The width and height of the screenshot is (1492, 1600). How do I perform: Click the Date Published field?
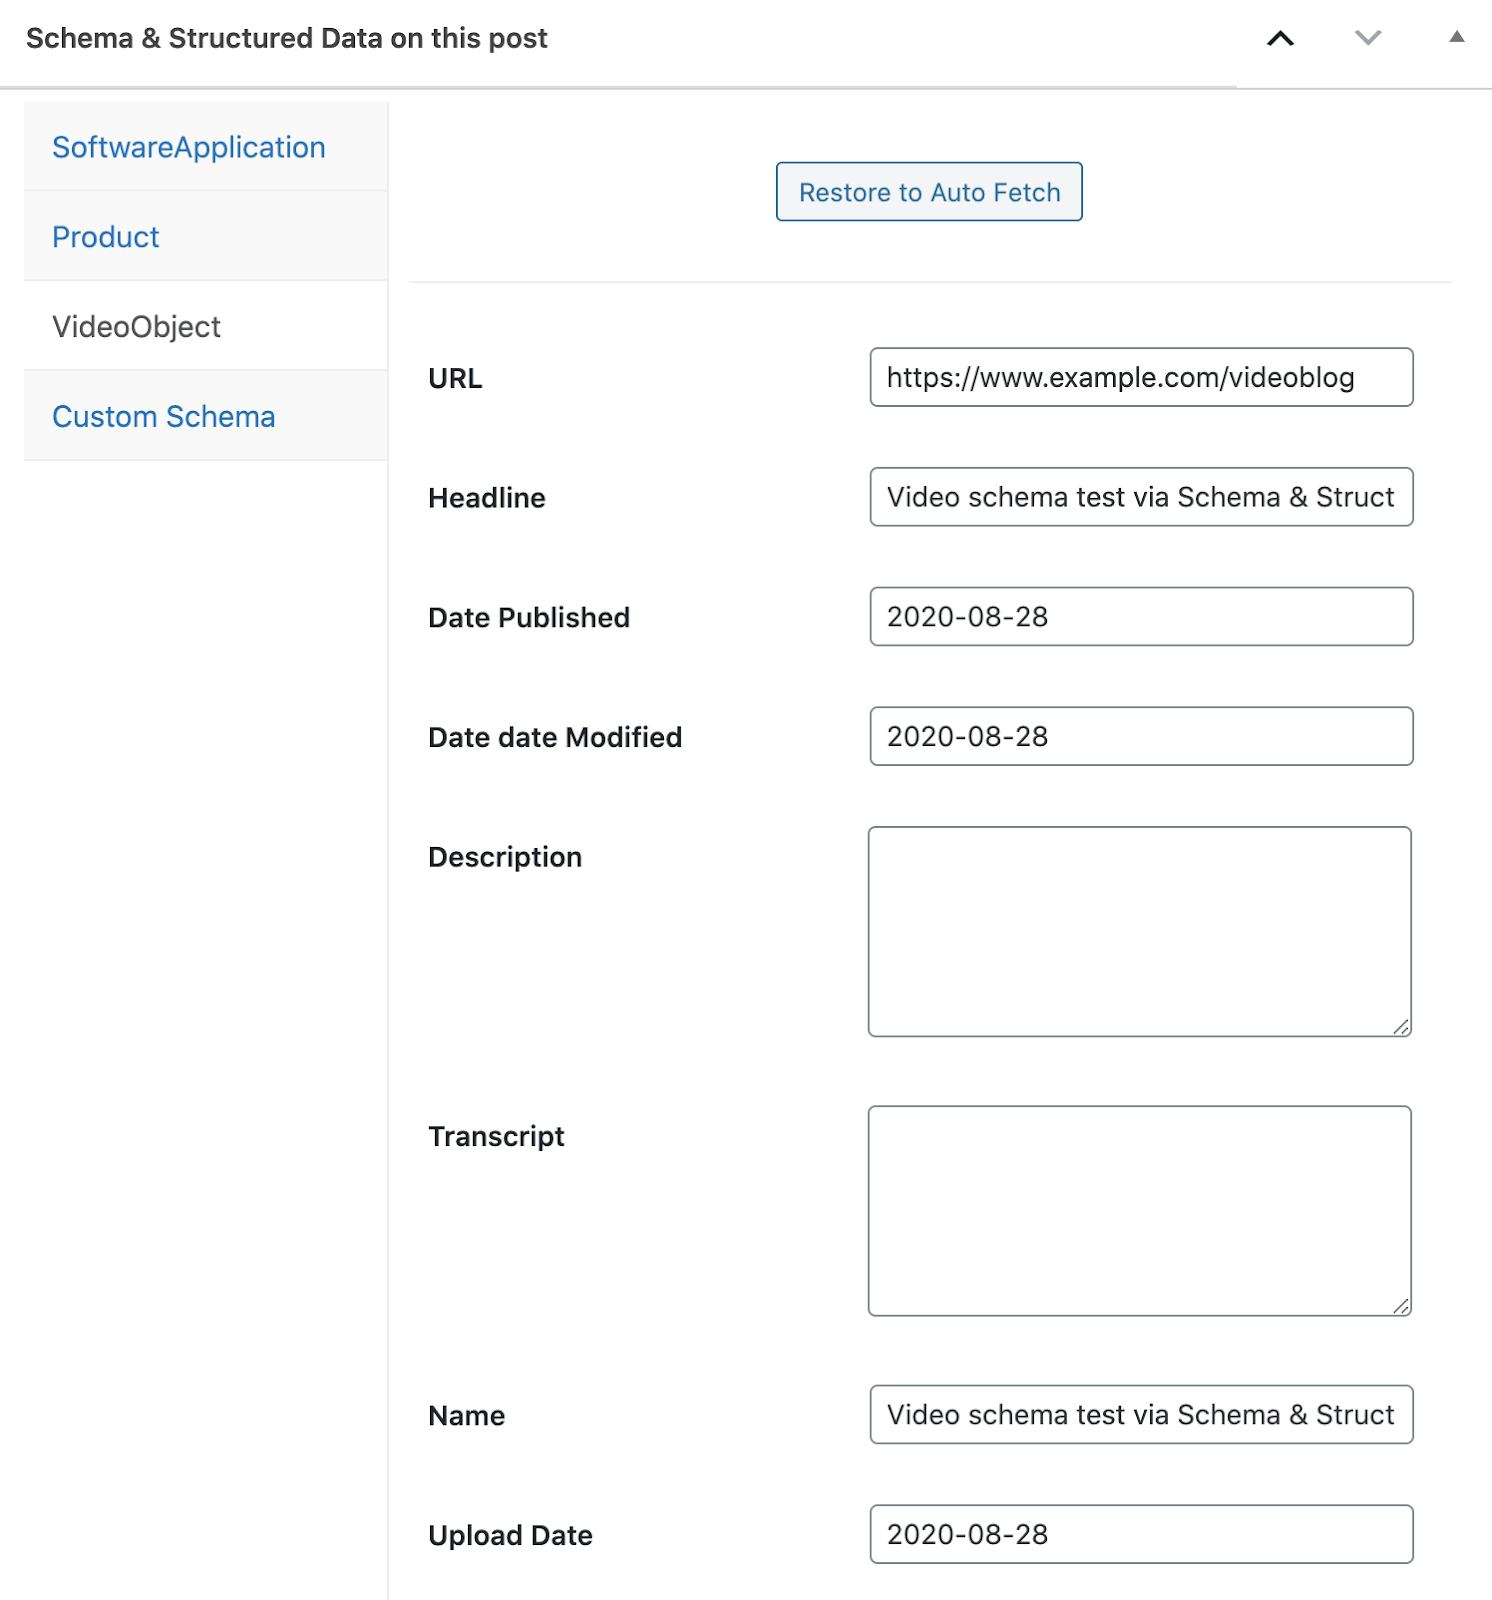click(1140, 617)
